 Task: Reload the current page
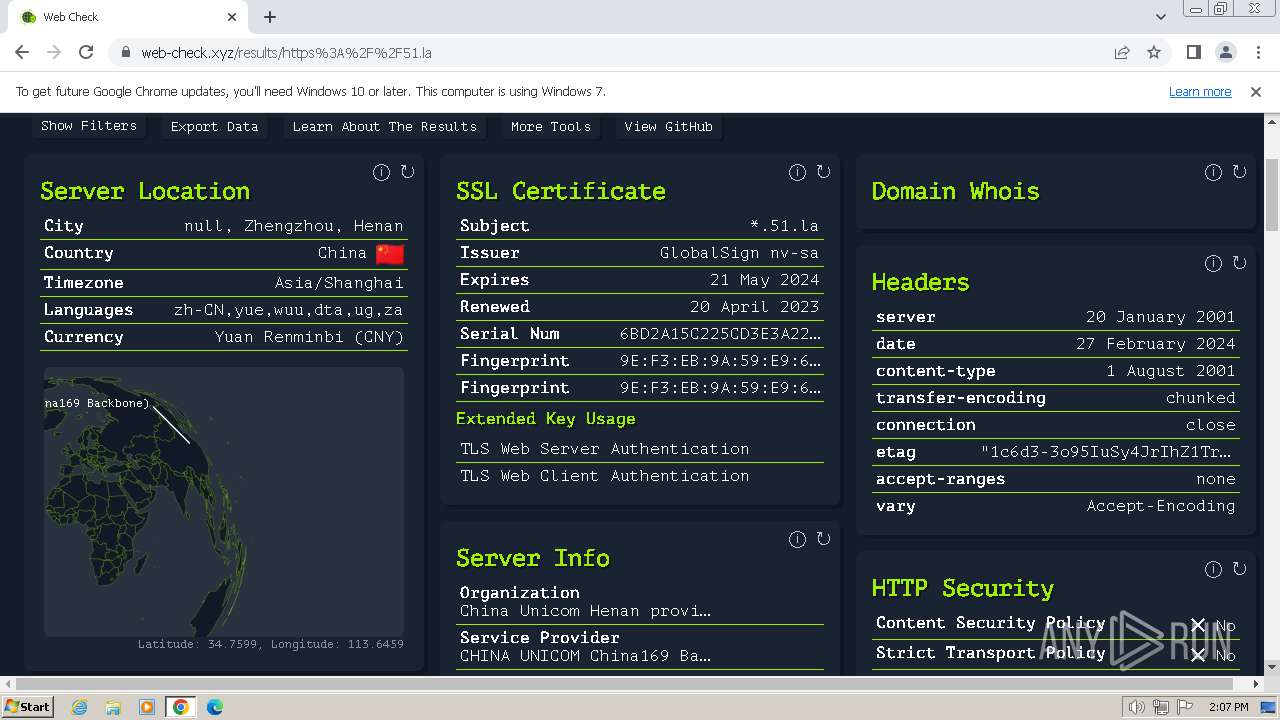coord(86,52)
